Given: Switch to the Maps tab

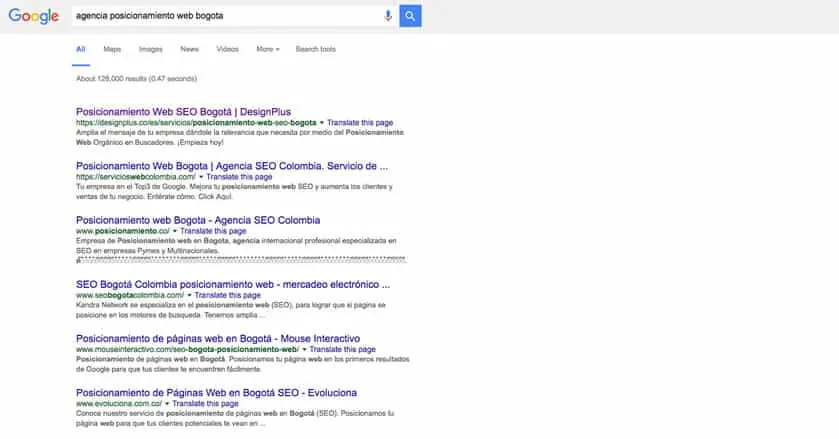Looking at the screenshot, I should click(112, 49).
